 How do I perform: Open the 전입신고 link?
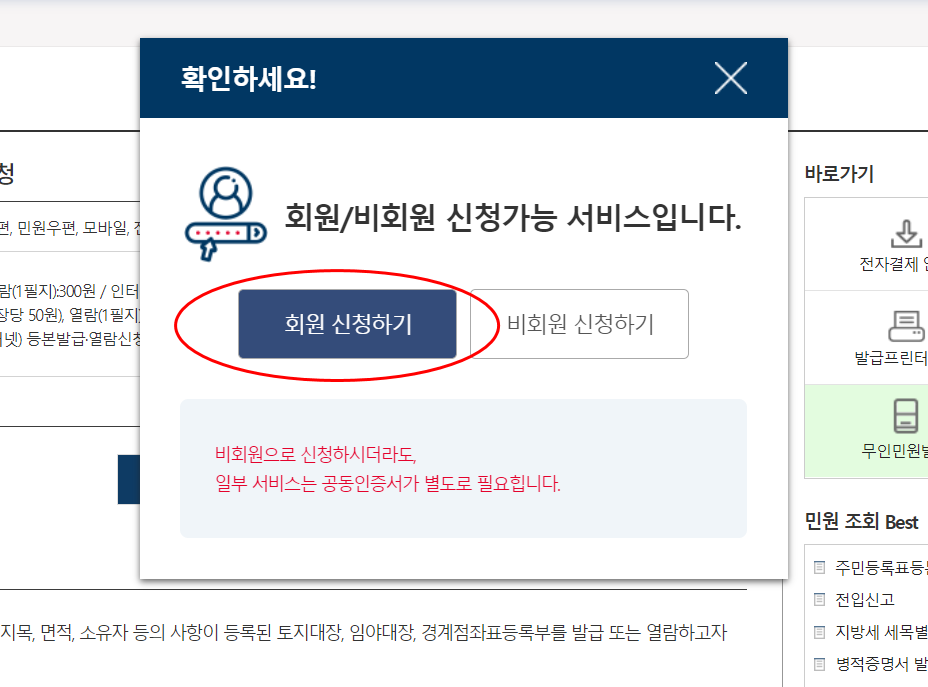[x=864, y=599]
